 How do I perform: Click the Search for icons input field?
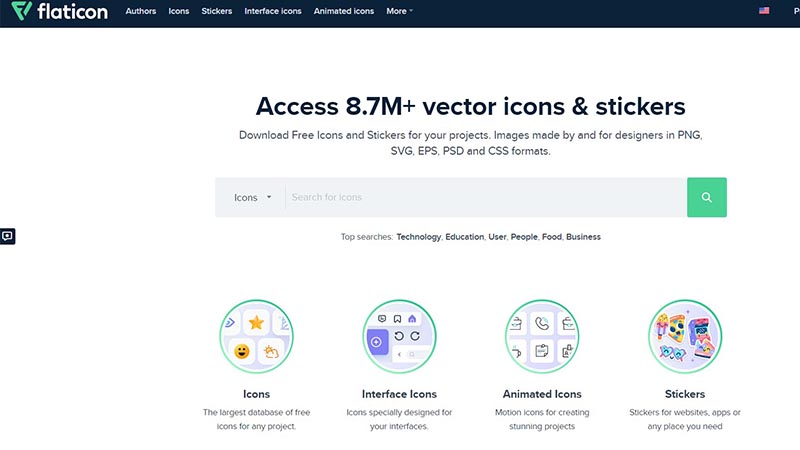[486, 197]
